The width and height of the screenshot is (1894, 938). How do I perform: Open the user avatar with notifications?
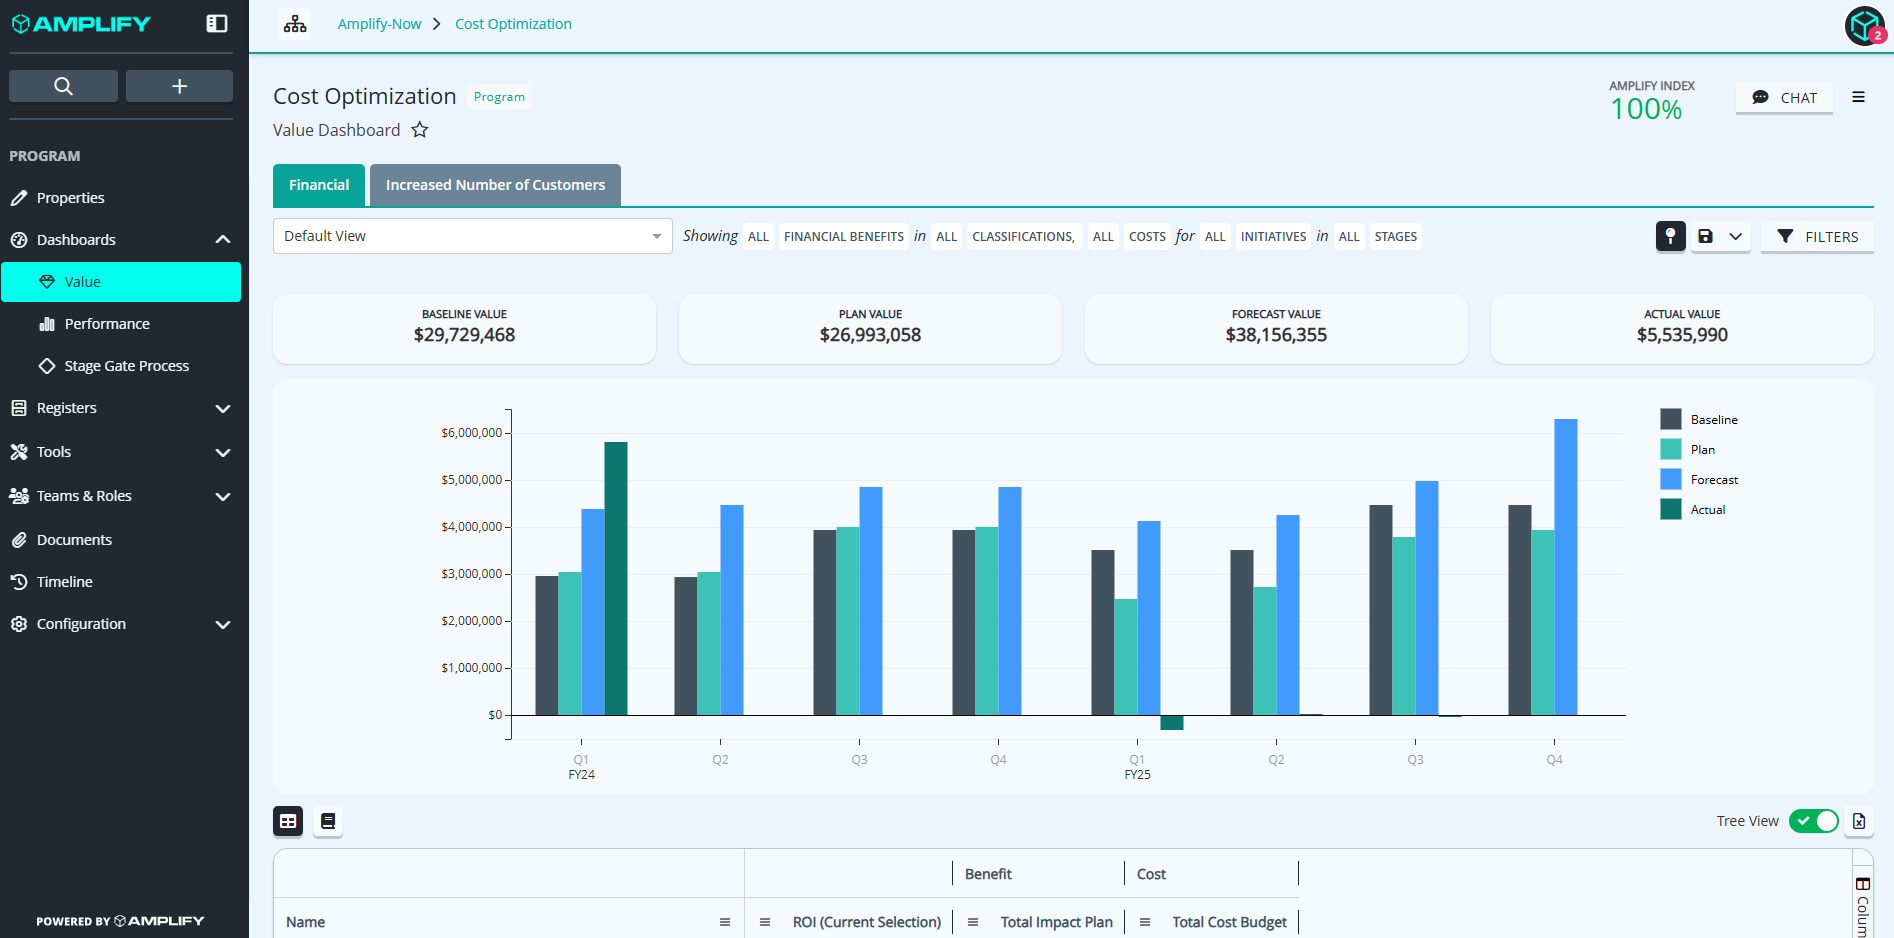tap(1865, 25)
